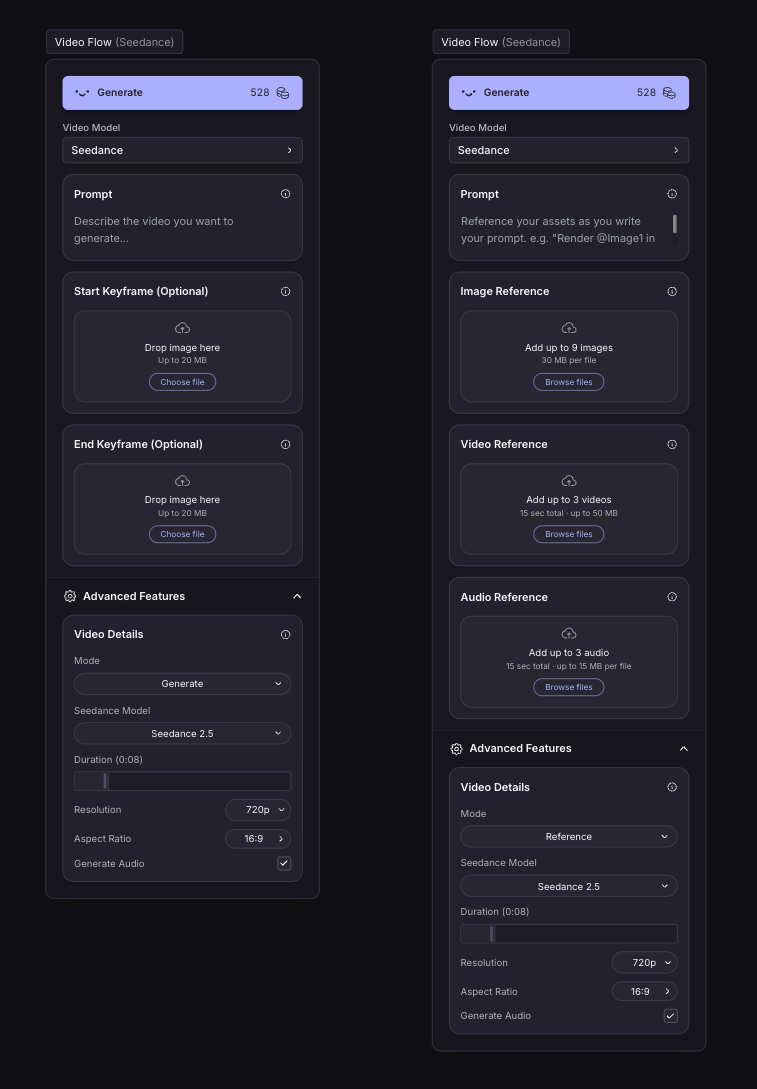Click credits coin icon on left Generate button
The height and width of the screenshot is (1089, 757).
click(x=283, y=93)
